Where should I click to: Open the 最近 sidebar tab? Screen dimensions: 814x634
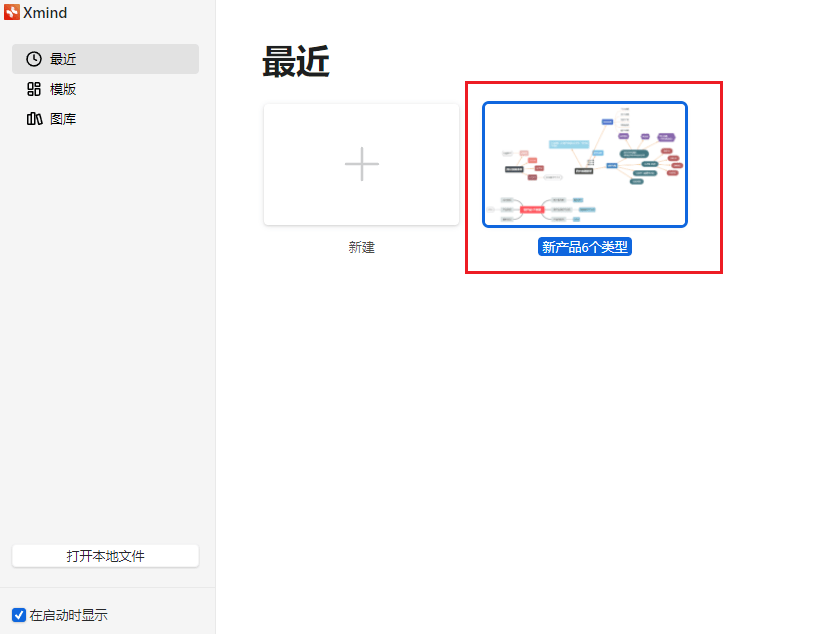pos(105,59)
